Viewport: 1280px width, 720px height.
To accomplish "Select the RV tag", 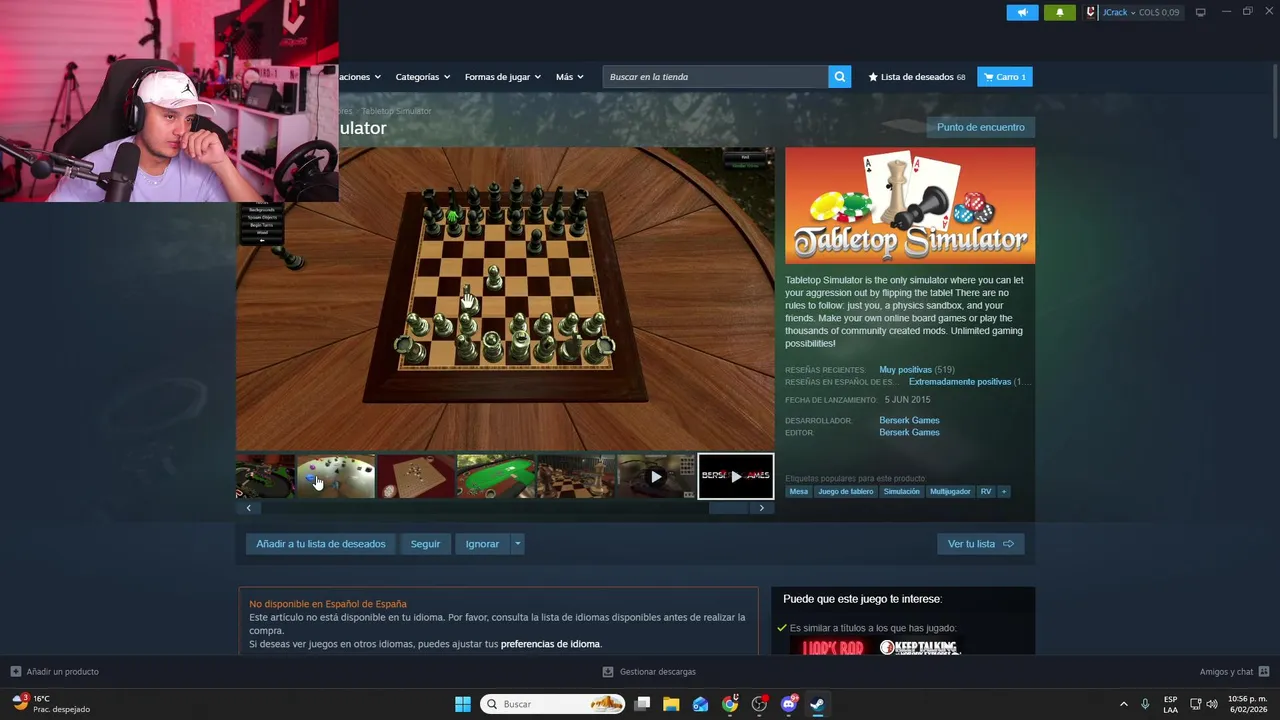I will click(986, 491).
